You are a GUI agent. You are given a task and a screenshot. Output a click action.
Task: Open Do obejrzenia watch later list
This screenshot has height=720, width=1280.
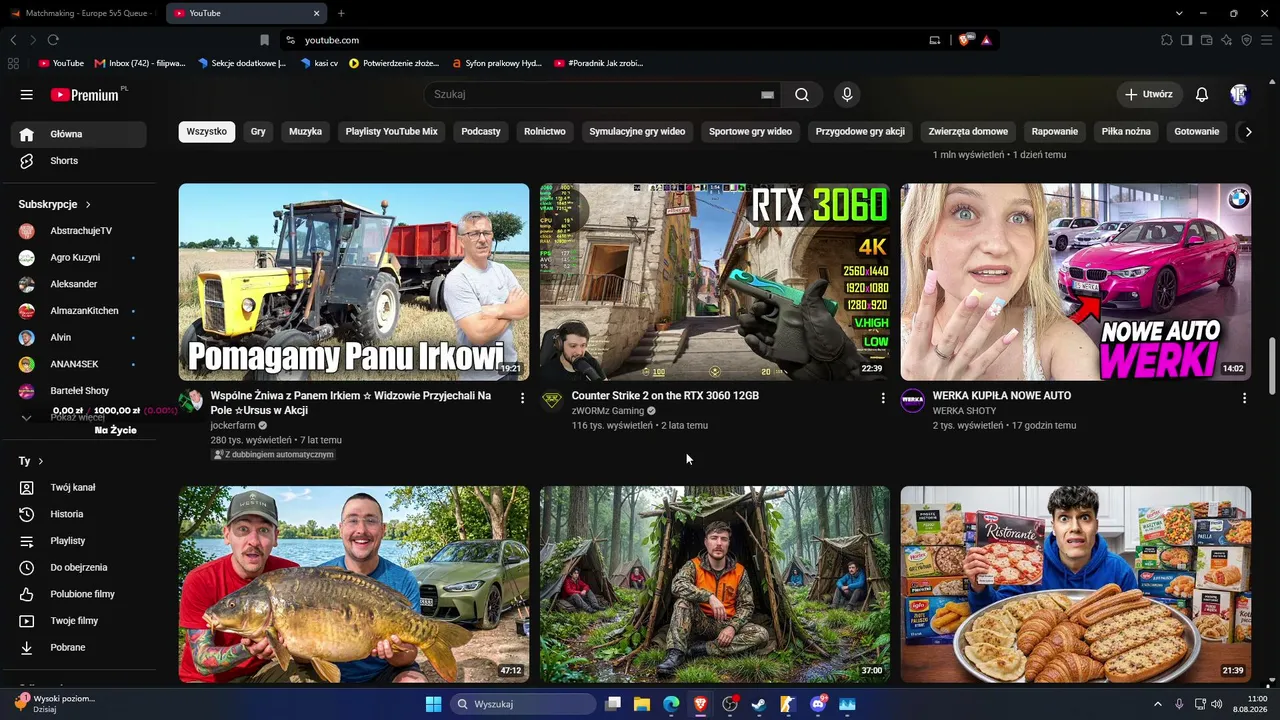[x=79, y=567]
